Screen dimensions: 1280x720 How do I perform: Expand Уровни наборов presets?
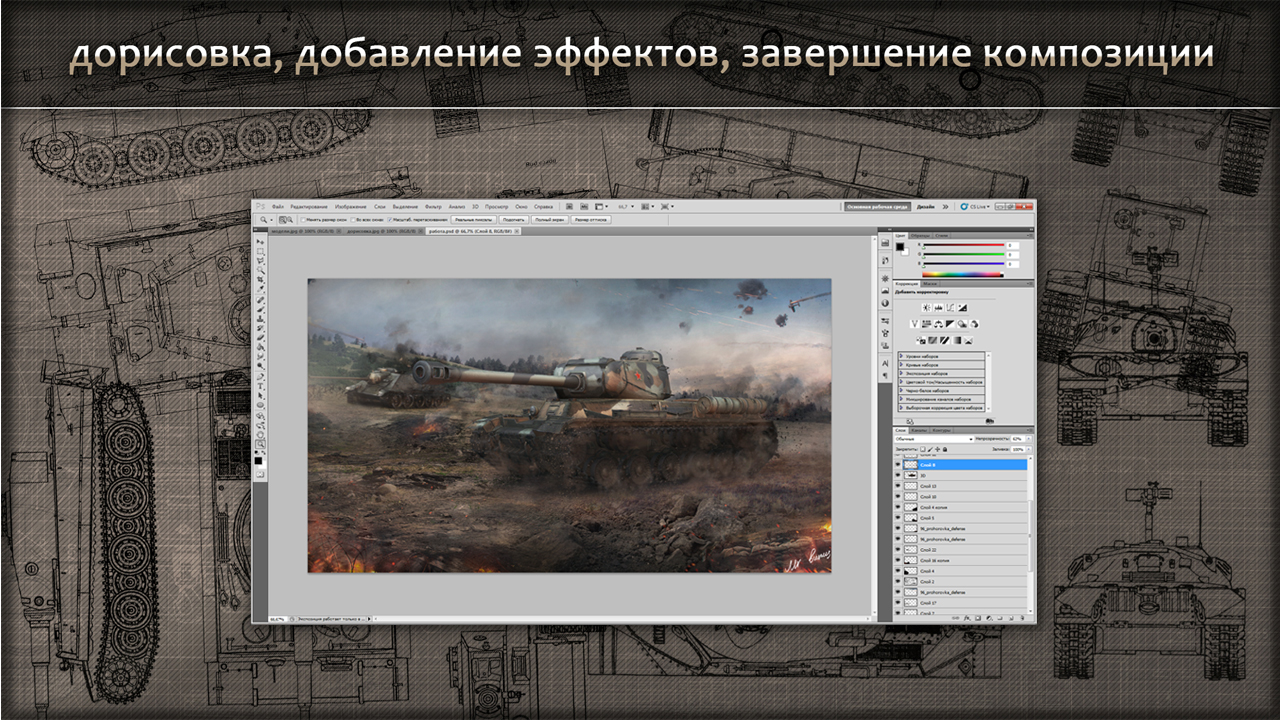click(x=901, y=356)
